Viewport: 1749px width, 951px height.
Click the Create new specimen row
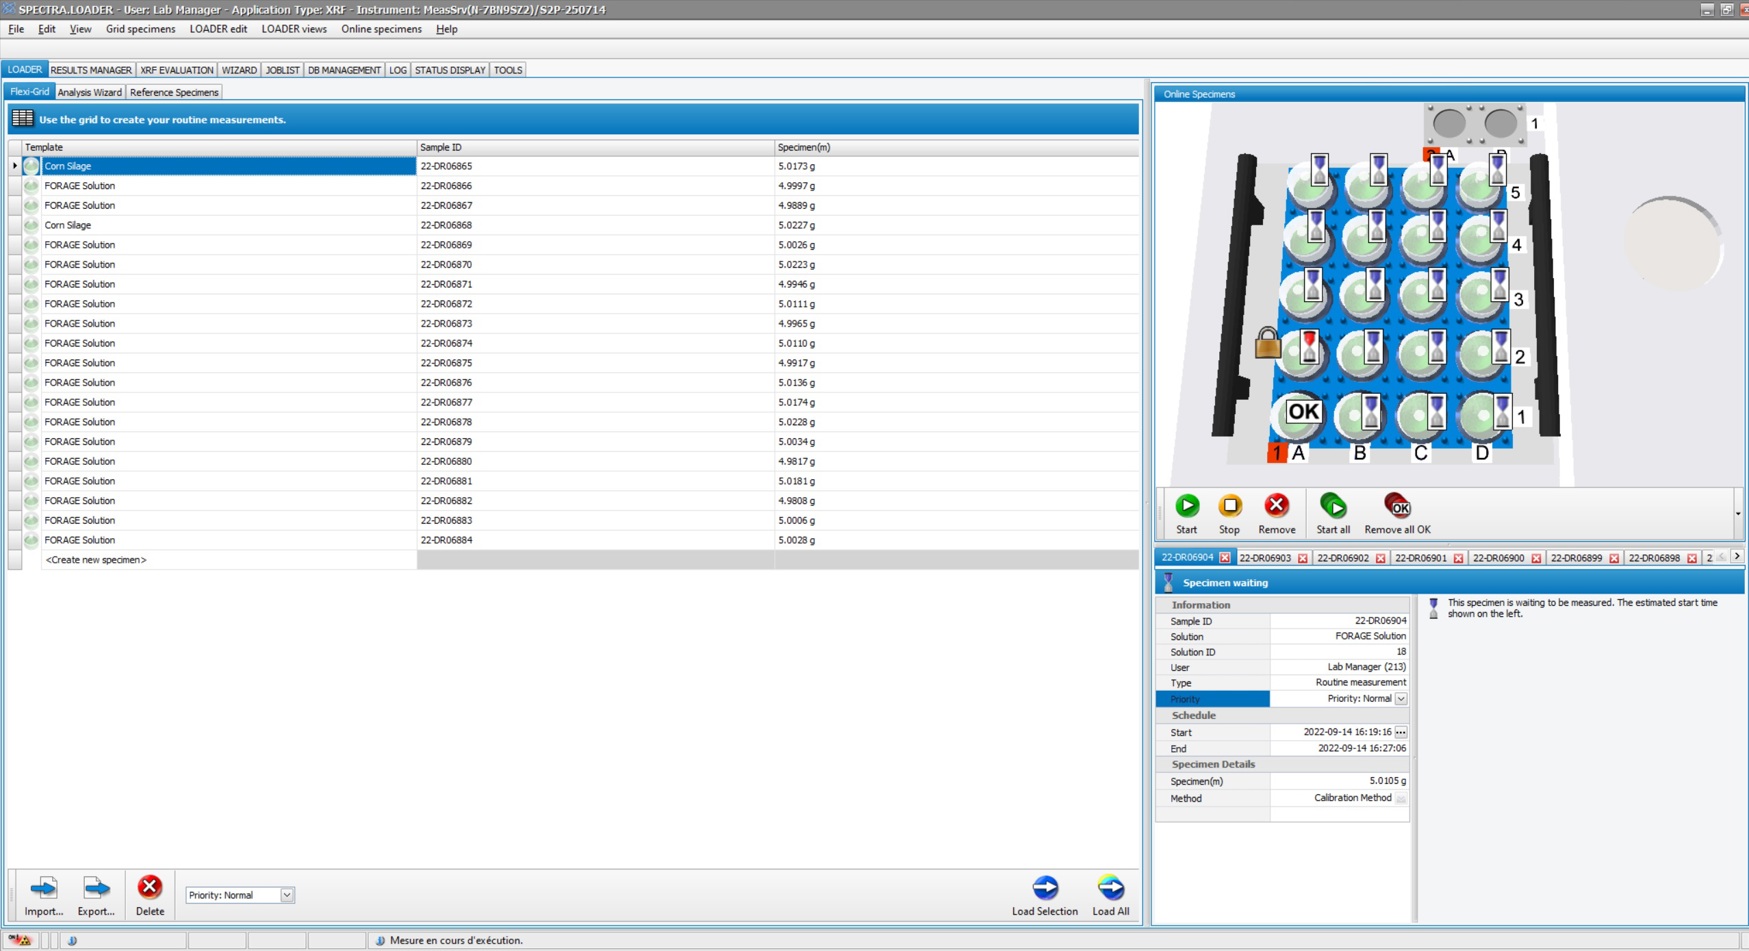(x=96, y=560)
